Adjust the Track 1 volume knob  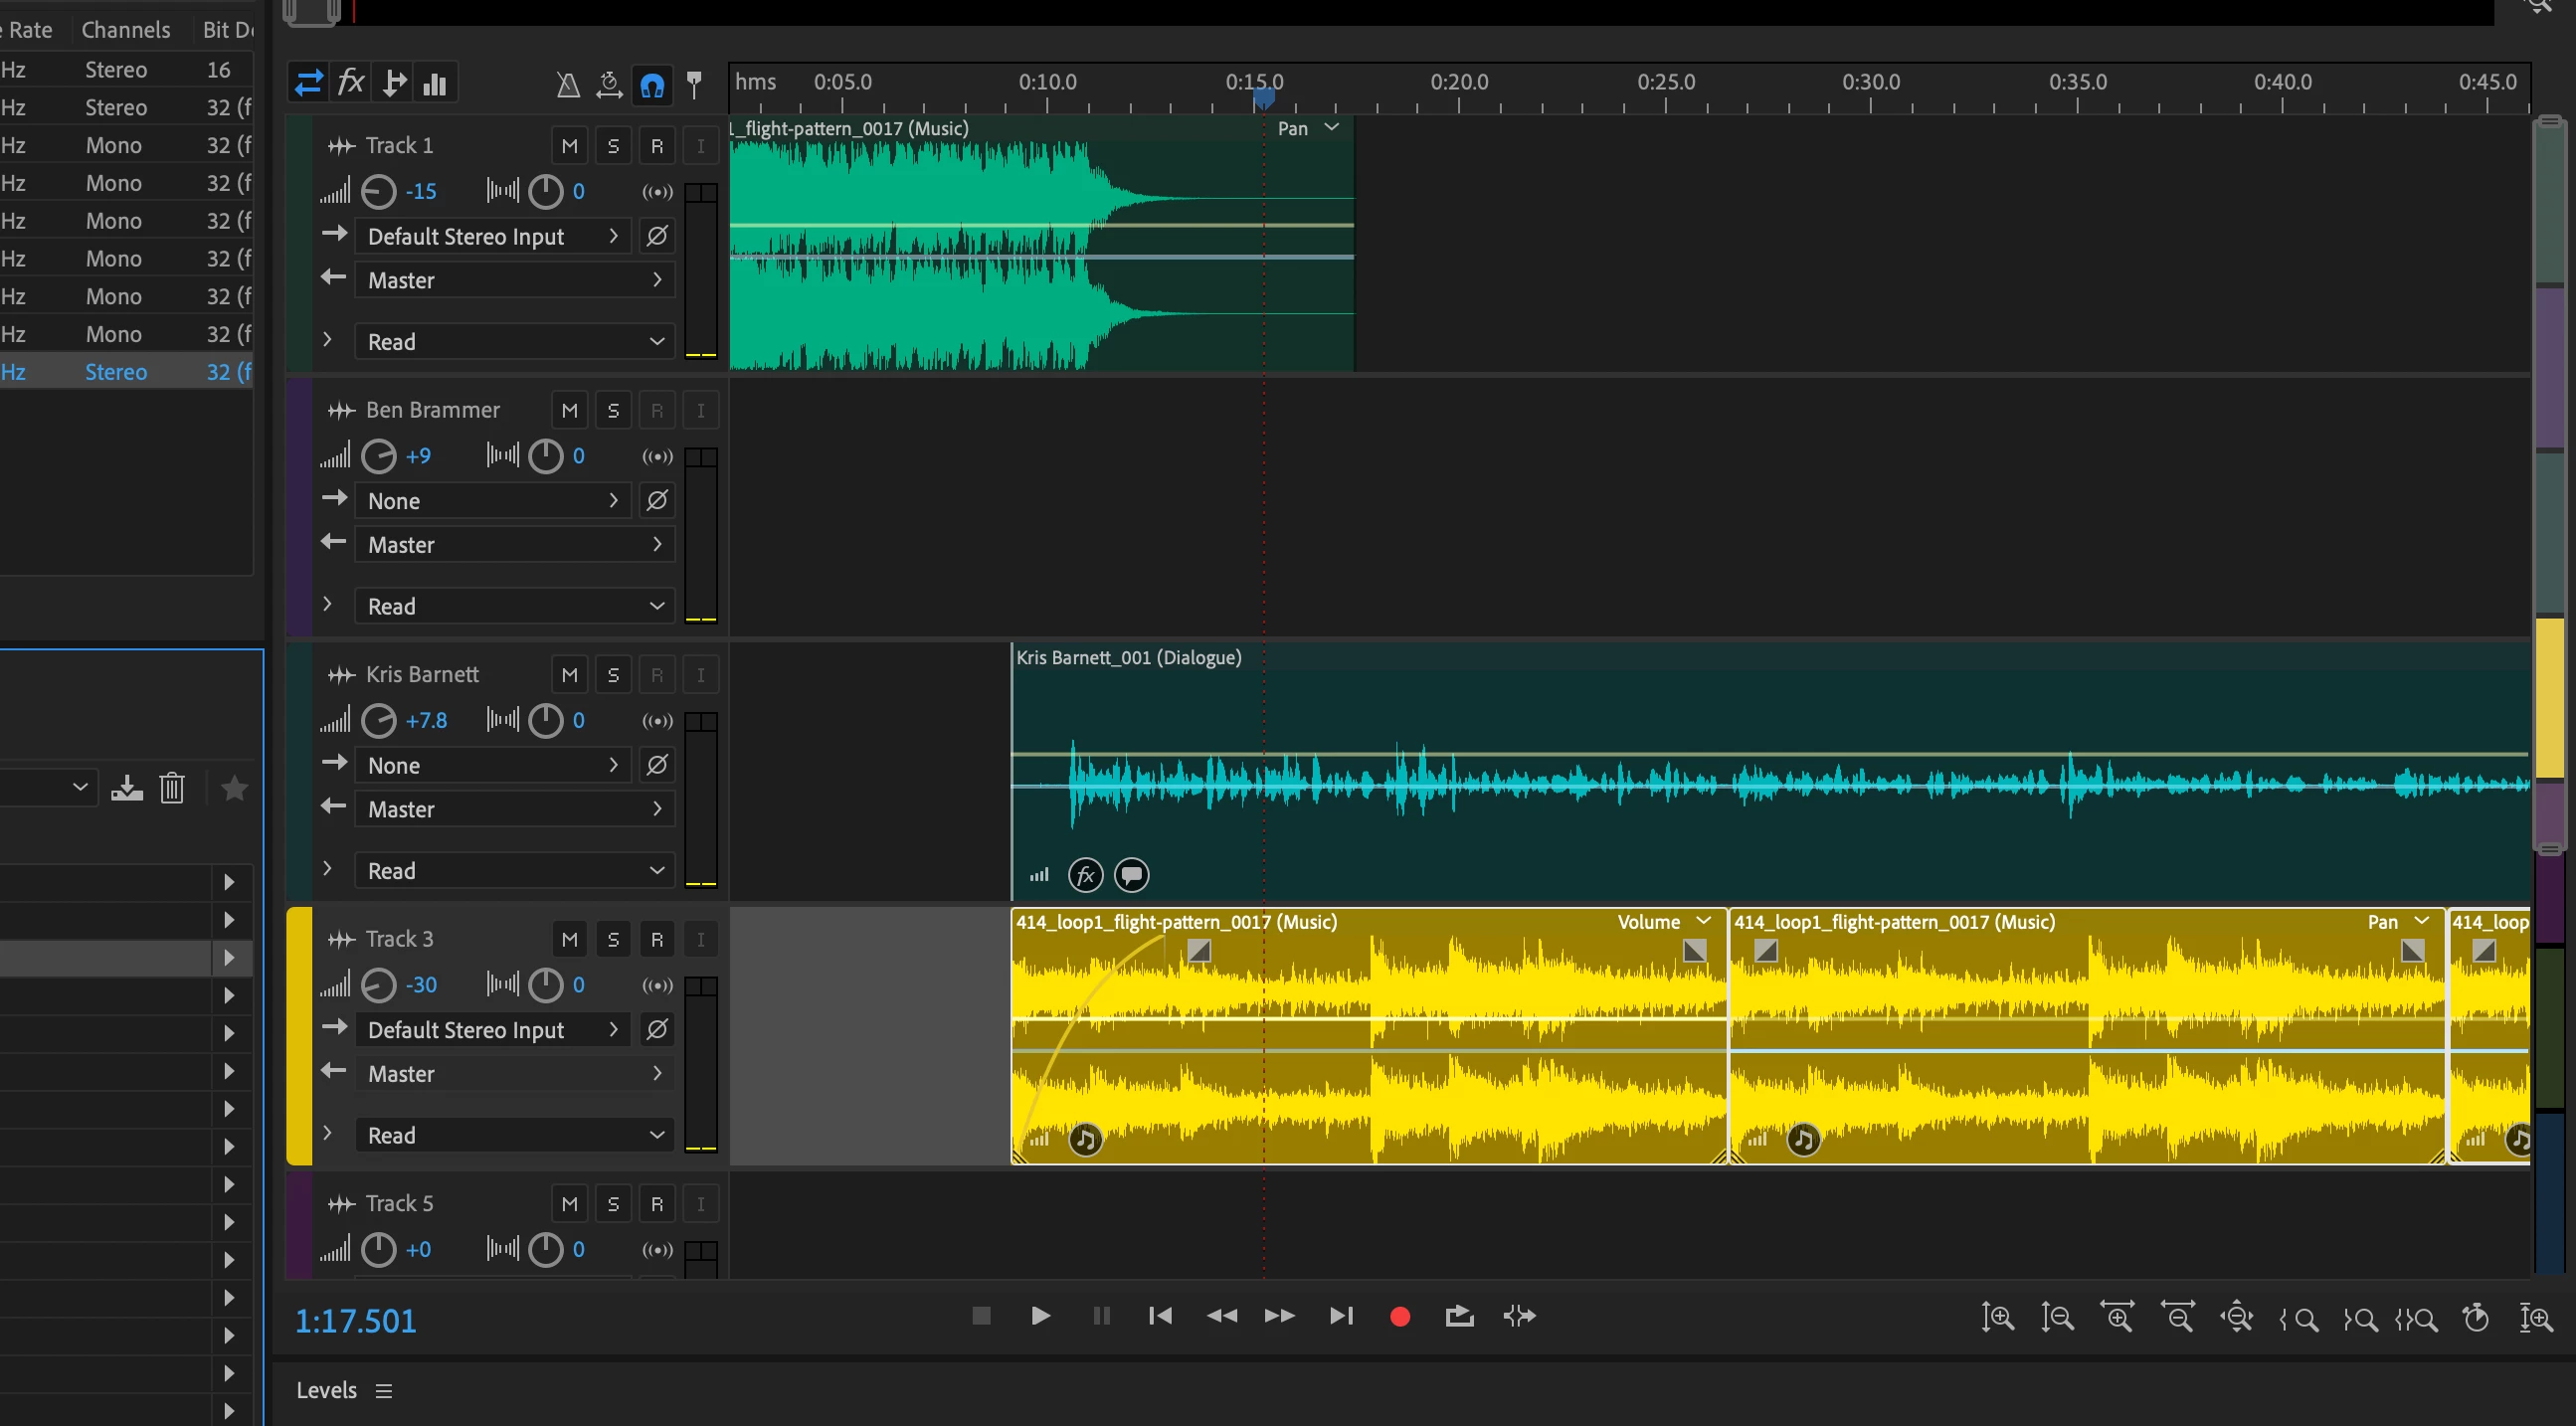point(378,191)
